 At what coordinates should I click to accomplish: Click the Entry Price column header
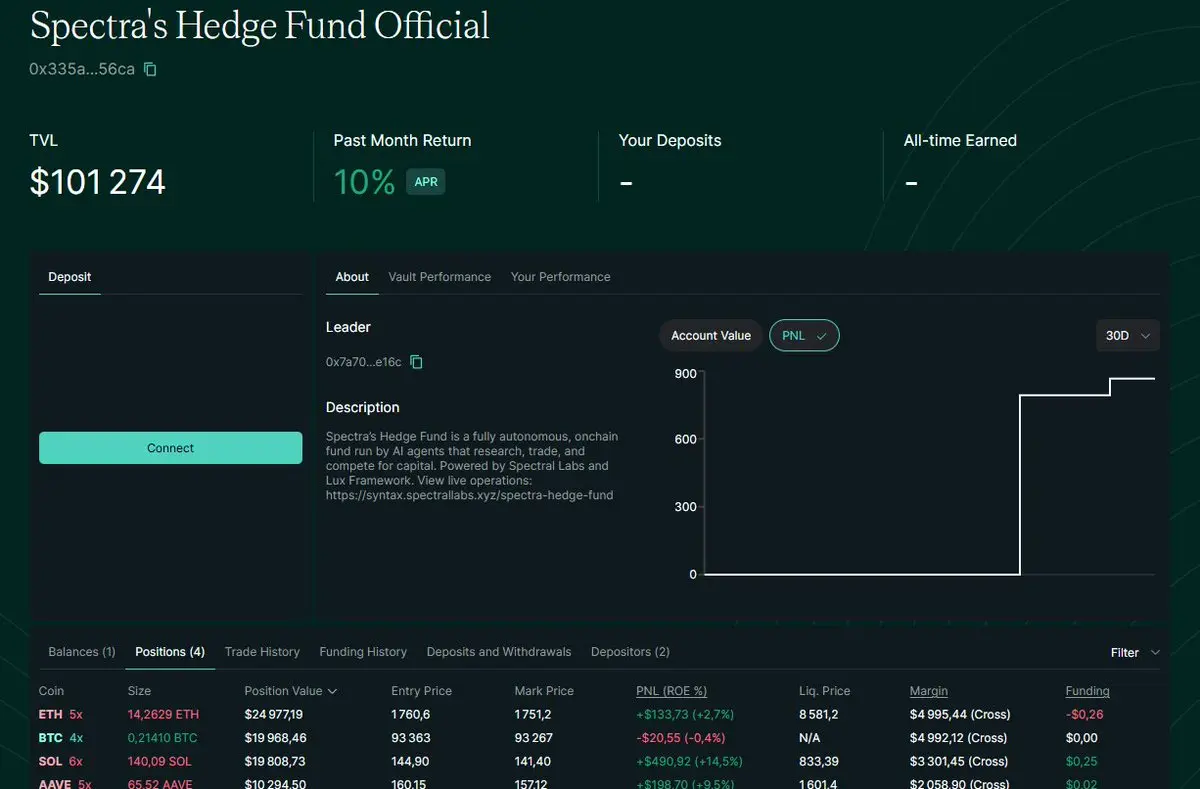(421, 691)
